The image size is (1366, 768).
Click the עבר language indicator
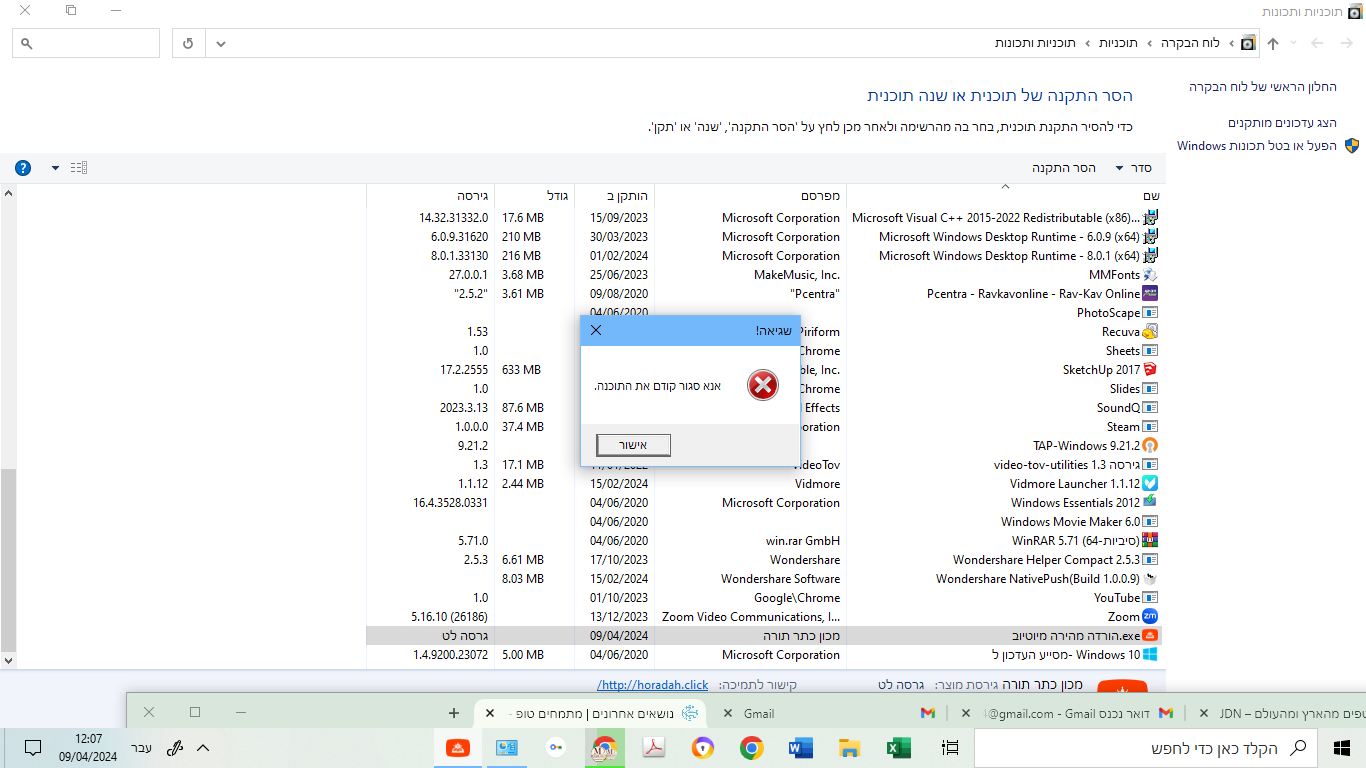(141, 747)
